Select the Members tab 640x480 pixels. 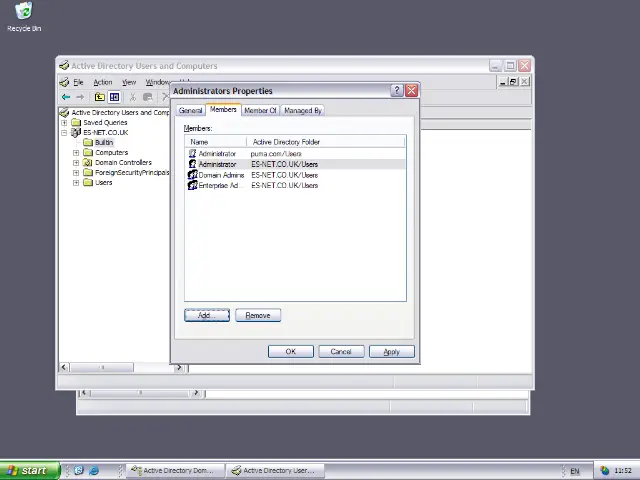pos(223,109)
